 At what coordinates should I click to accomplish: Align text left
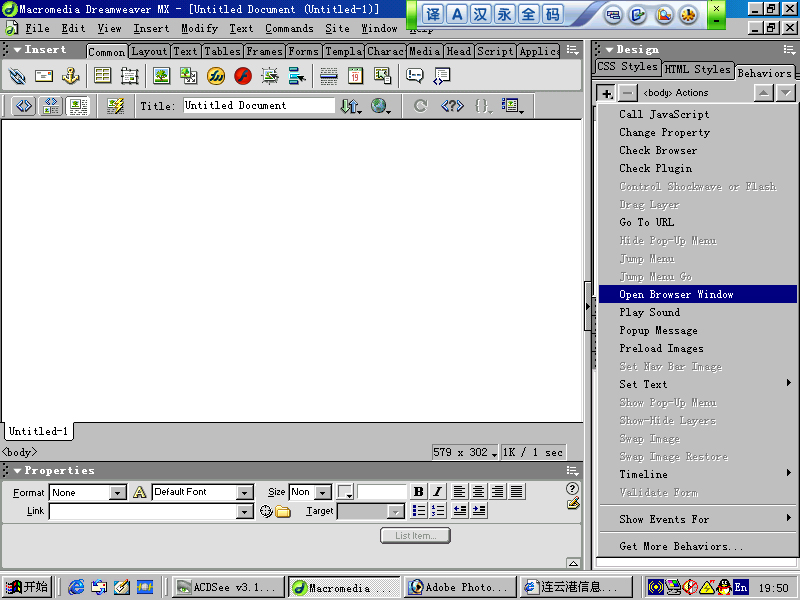(459, 491)
